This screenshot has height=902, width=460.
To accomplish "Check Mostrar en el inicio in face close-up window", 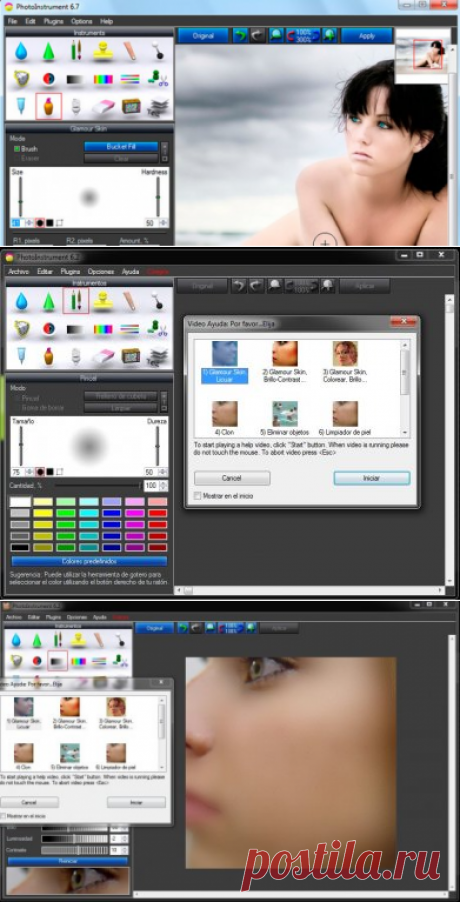I will tap(23, 816).
